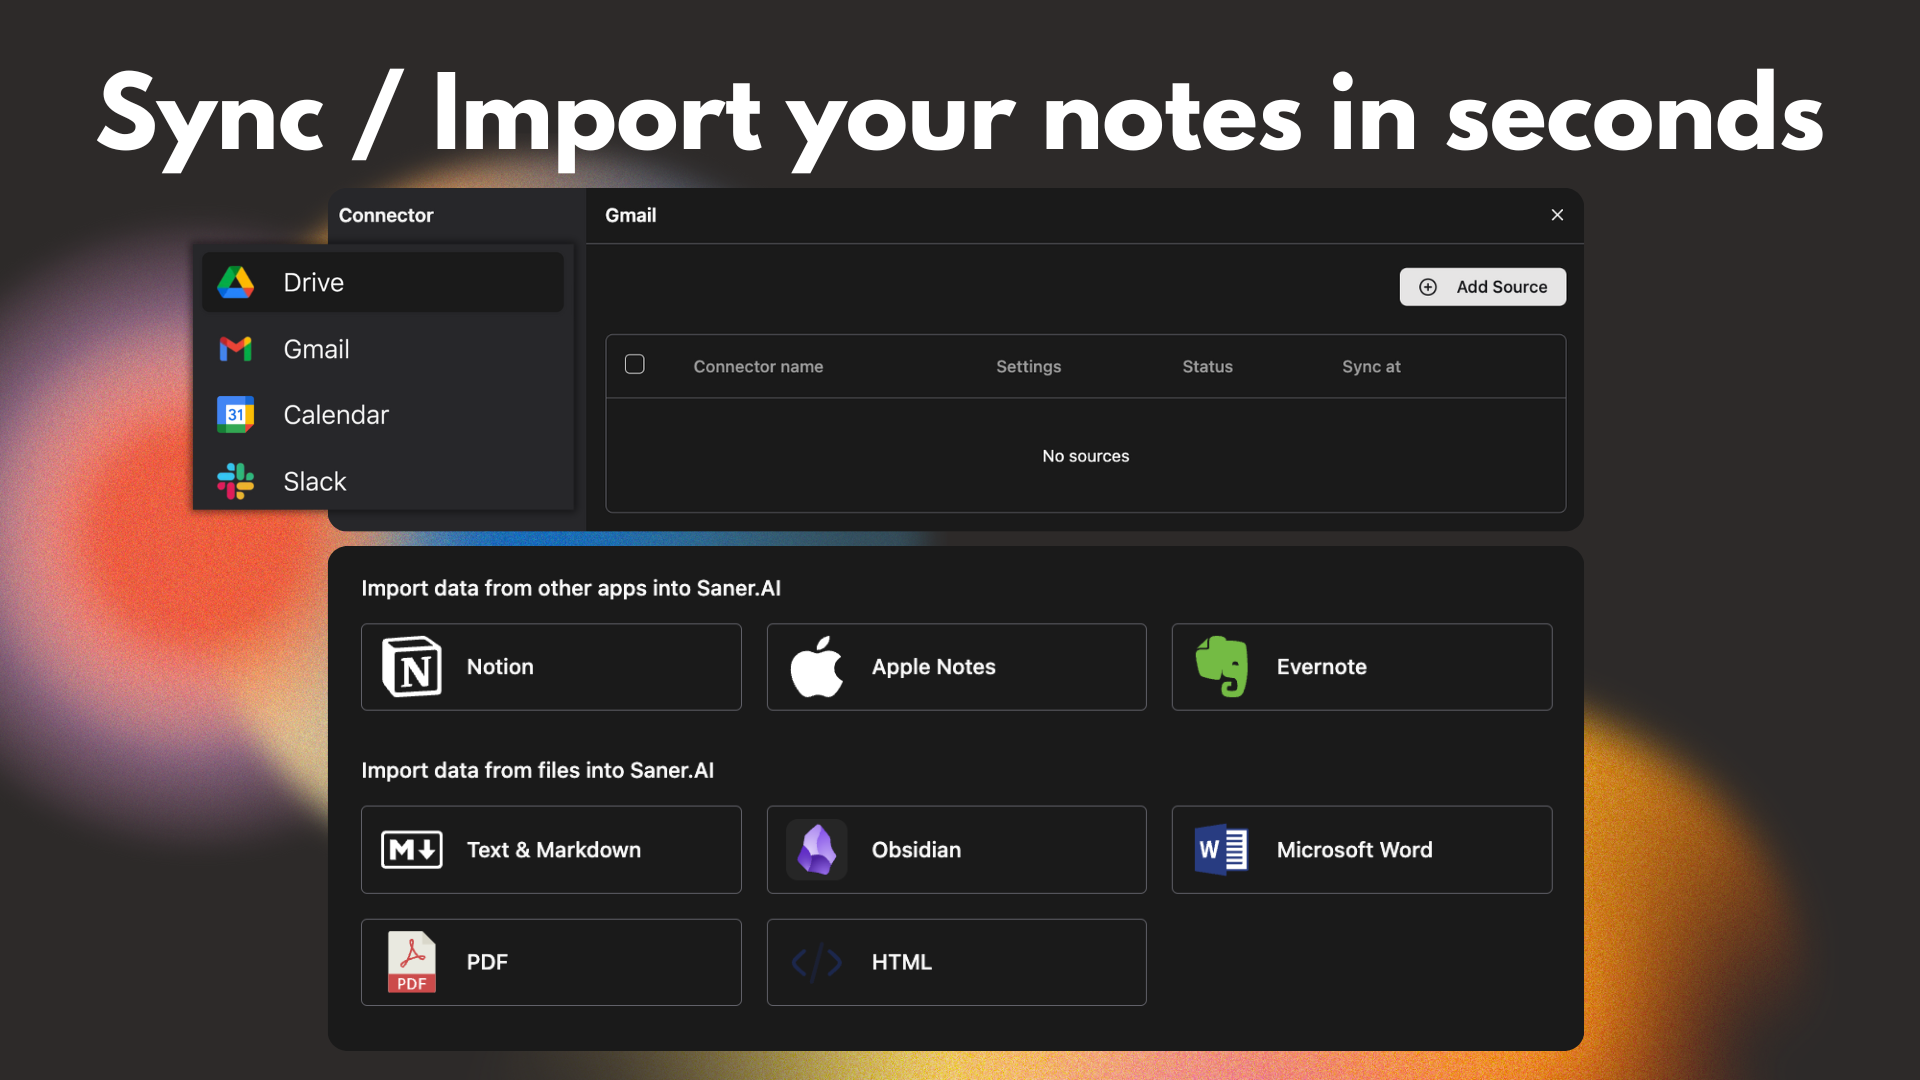The height and width of the screenshot is (1080, 1920).
Task: Click the Status column header
Action: (x=1207, y=367)
